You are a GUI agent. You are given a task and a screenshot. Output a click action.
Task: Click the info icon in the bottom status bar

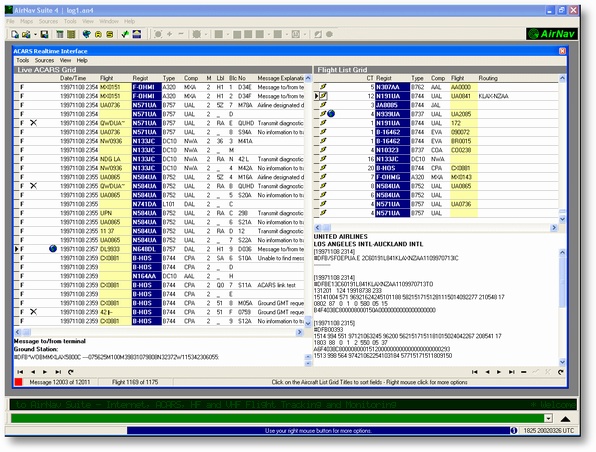514,431
